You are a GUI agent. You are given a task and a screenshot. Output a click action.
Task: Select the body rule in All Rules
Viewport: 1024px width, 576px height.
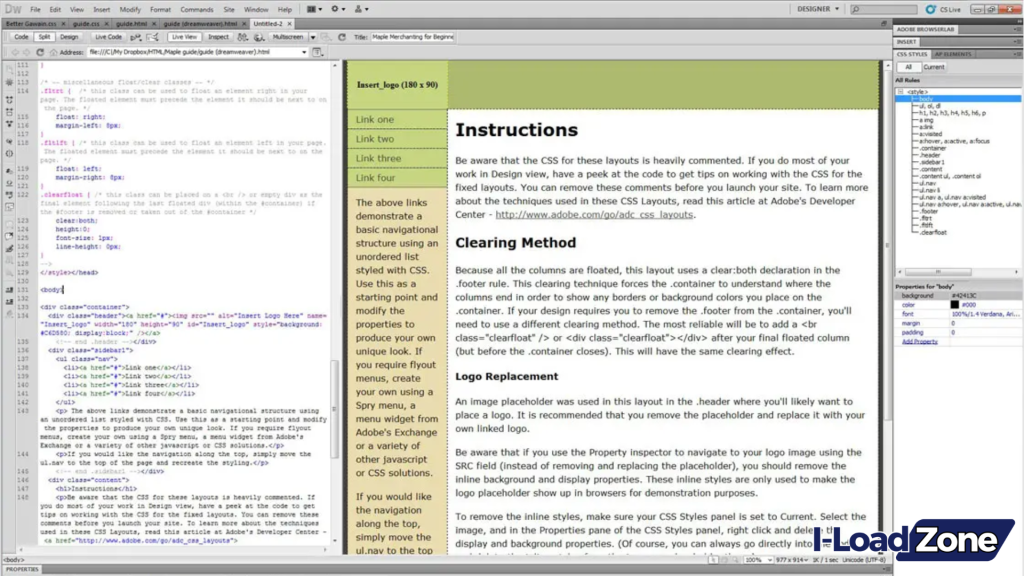[x=923, y=98]
